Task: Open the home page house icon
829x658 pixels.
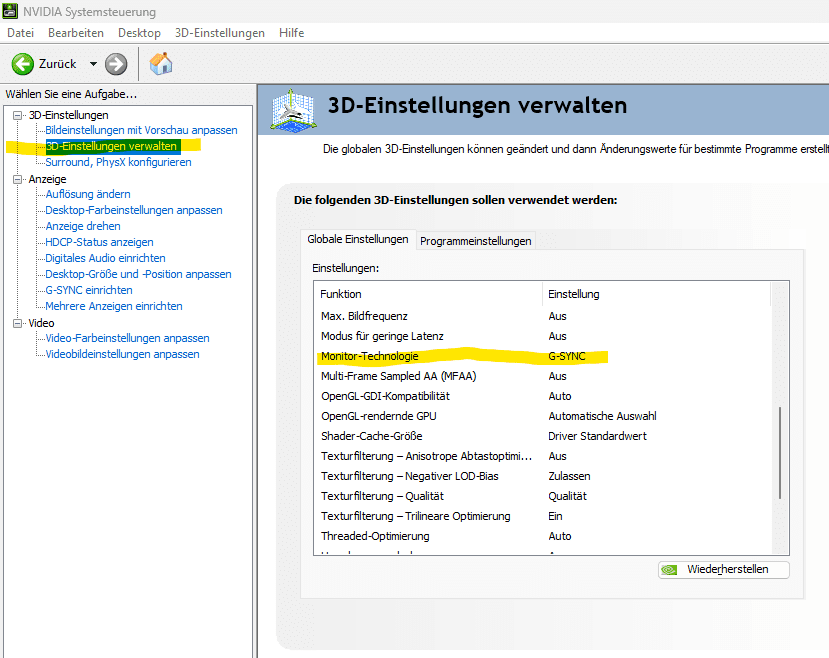Action: 161,64
